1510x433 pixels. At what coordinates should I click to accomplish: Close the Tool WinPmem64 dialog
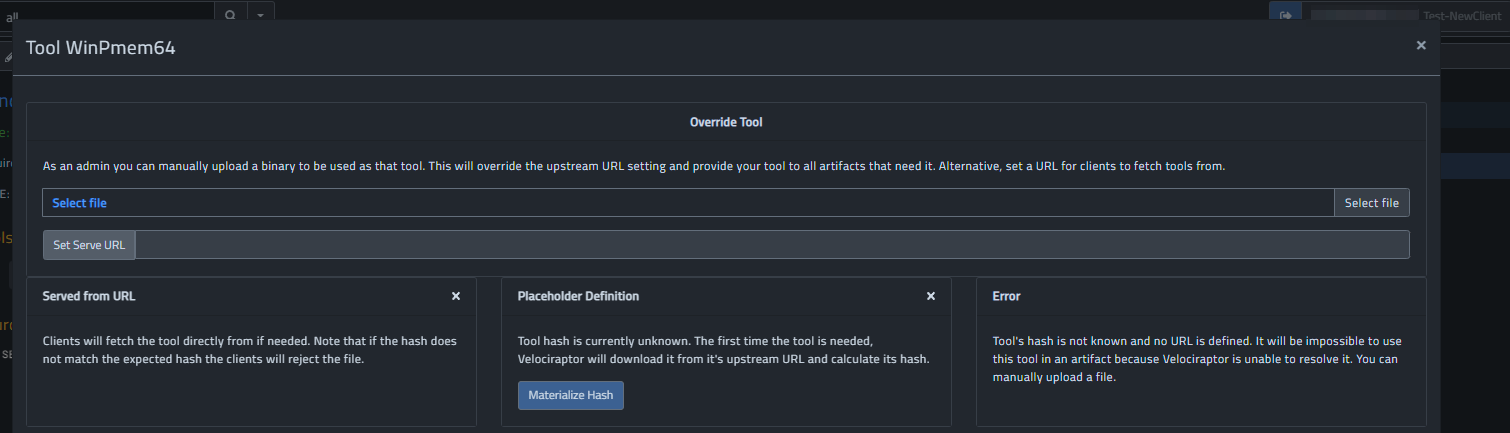coord(1421,45)
